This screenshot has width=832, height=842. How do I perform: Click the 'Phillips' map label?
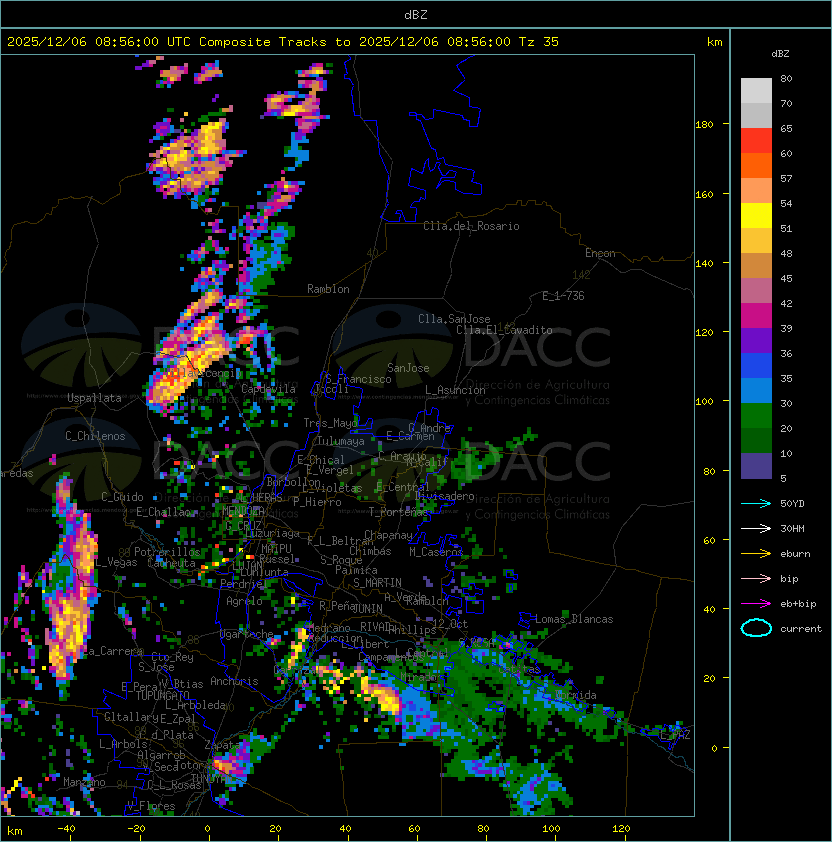[412, 629]
